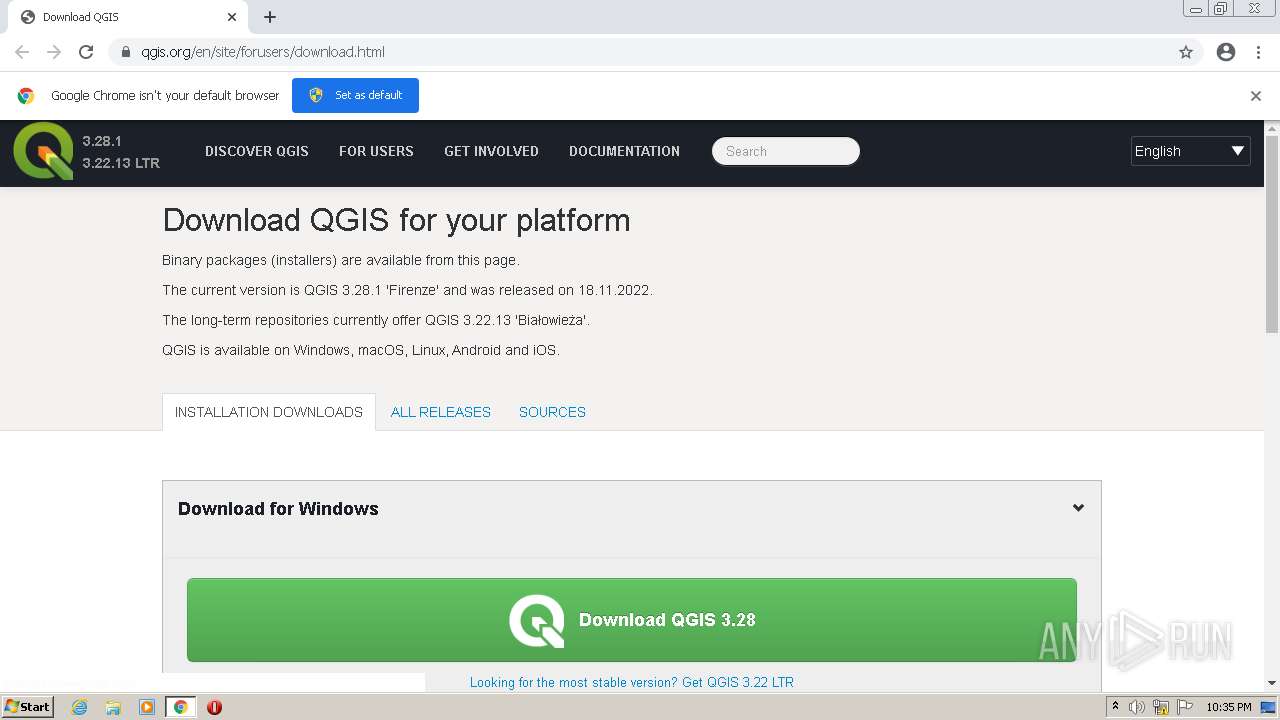Open the DOCUMENTATION menu
1280x720 pixels.
click(624, 151)
